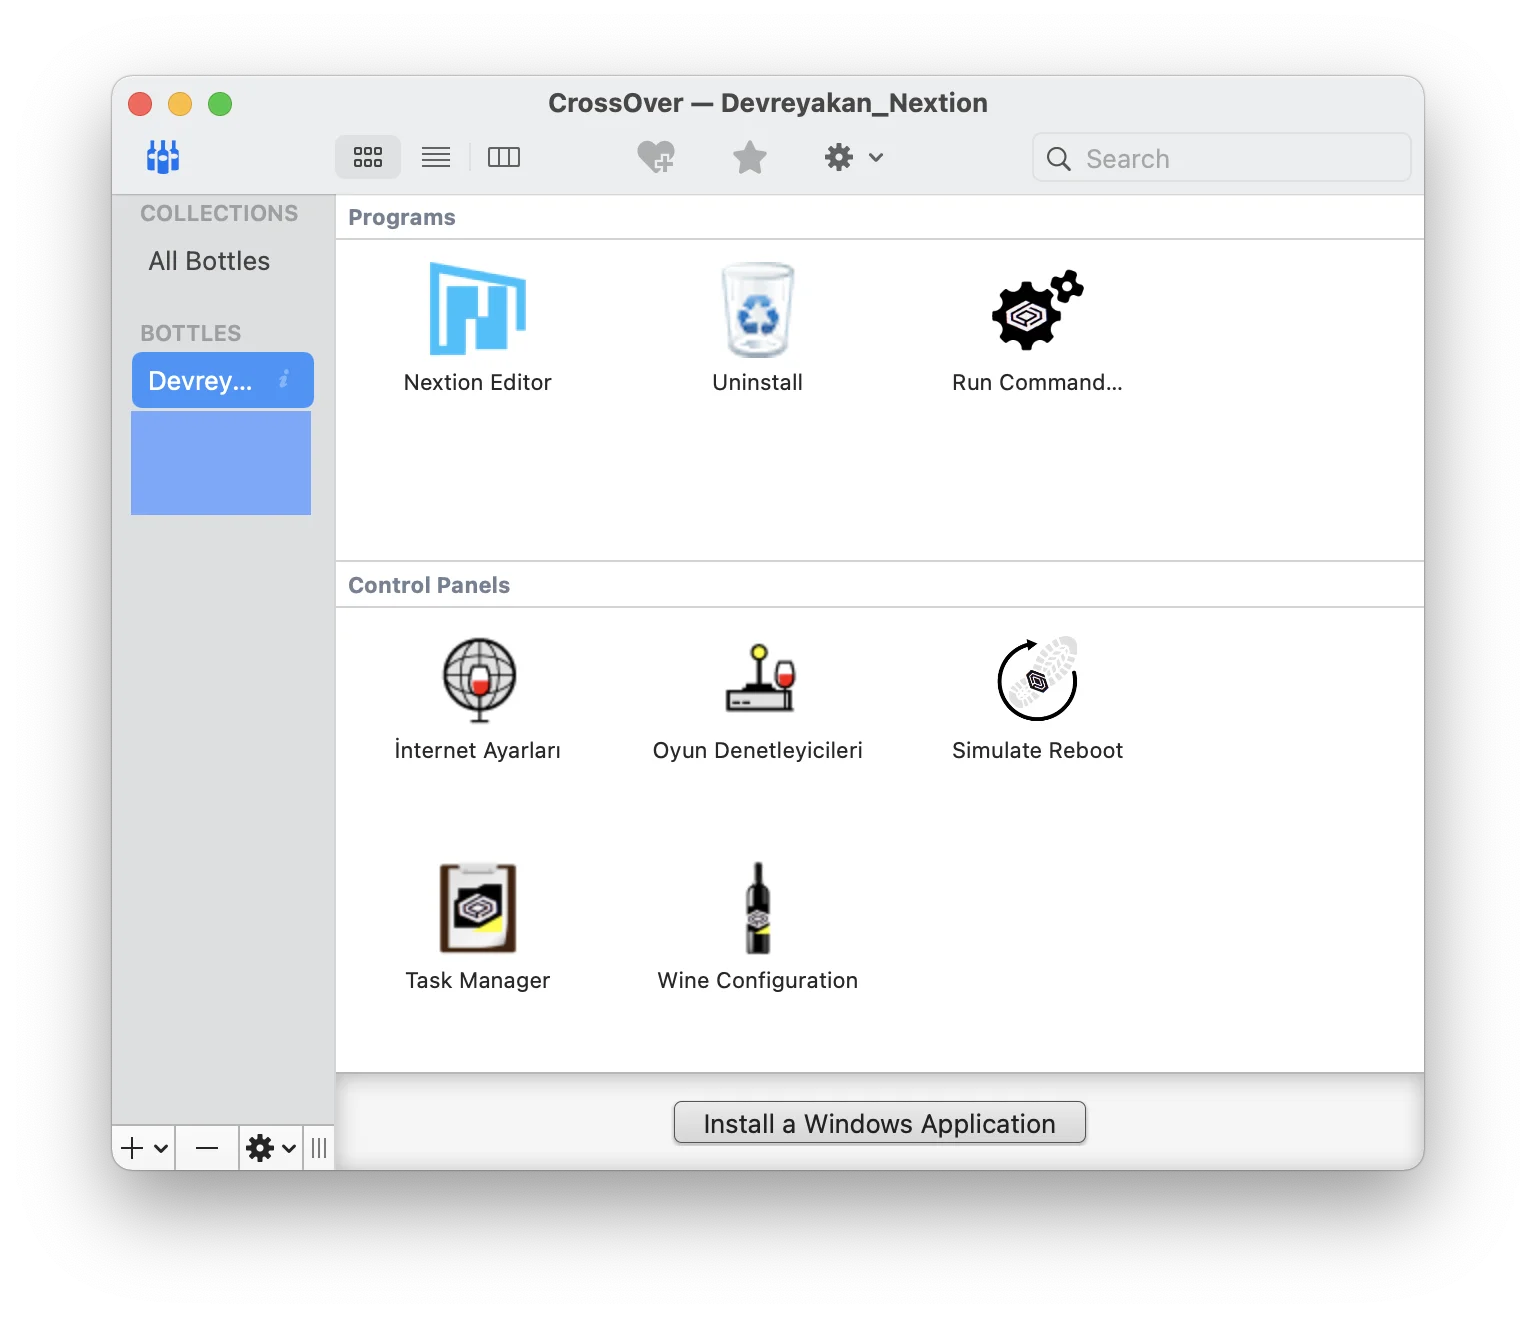Image resolution: width=1536 pixels, height=1318 pixels.
Task: Select the Devrey... bottle in sidebar
Action: click(x=223, y=380)
